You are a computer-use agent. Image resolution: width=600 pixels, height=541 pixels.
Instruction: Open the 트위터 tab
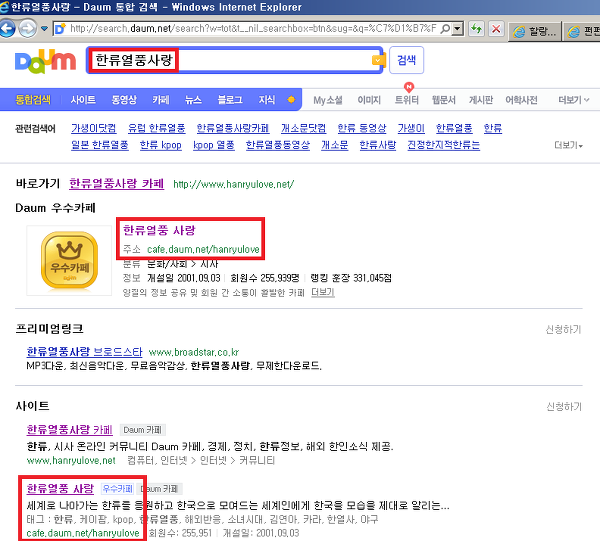point(407,100)
